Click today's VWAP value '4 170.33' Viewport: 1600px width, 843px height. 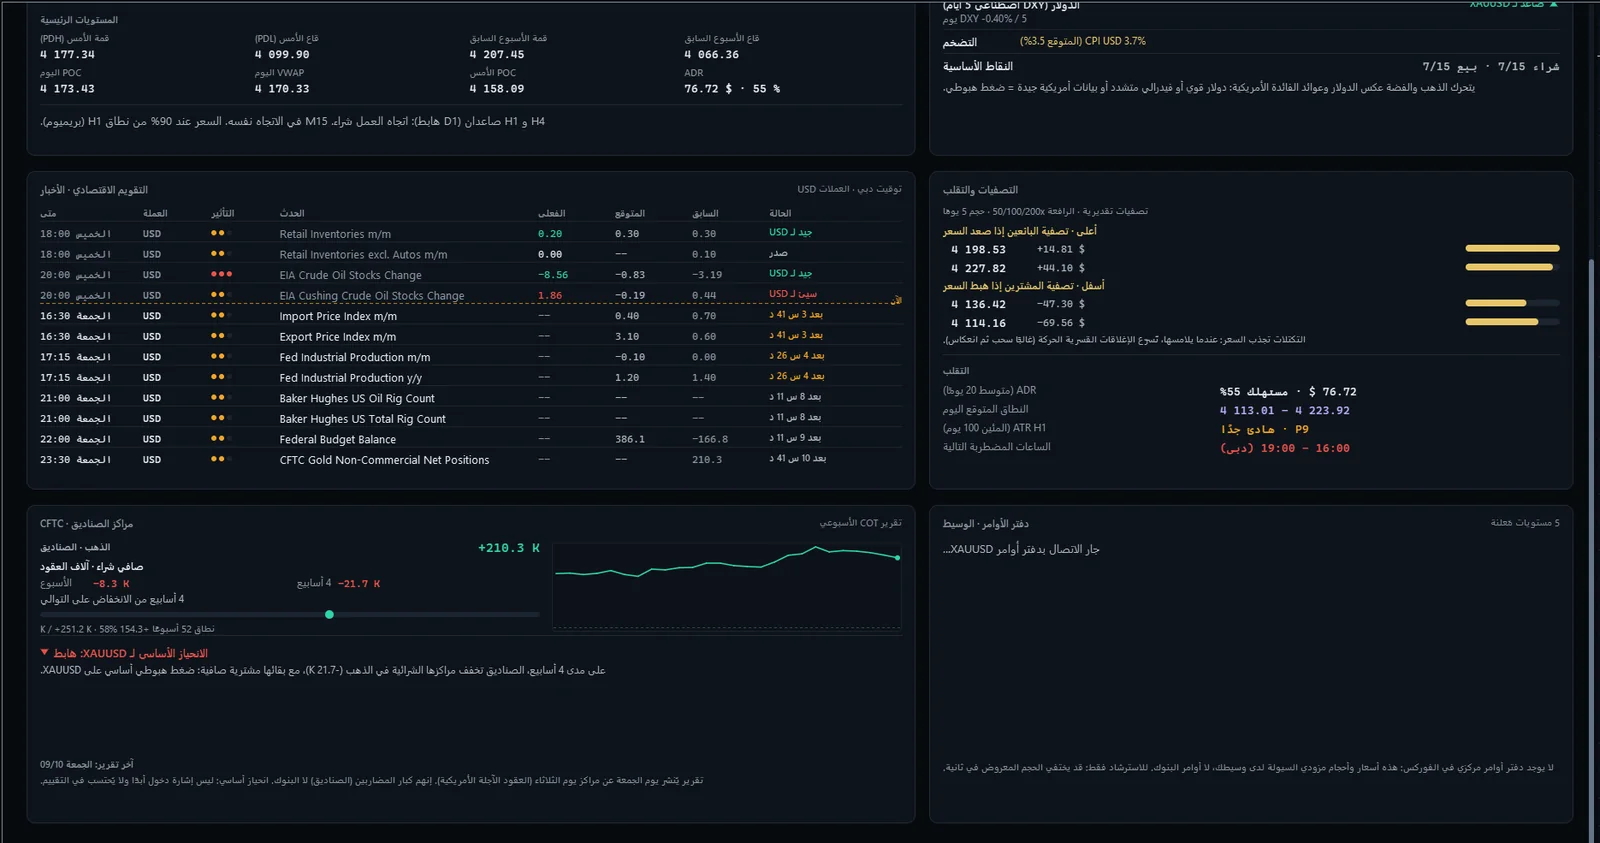(x=282, y=89)
